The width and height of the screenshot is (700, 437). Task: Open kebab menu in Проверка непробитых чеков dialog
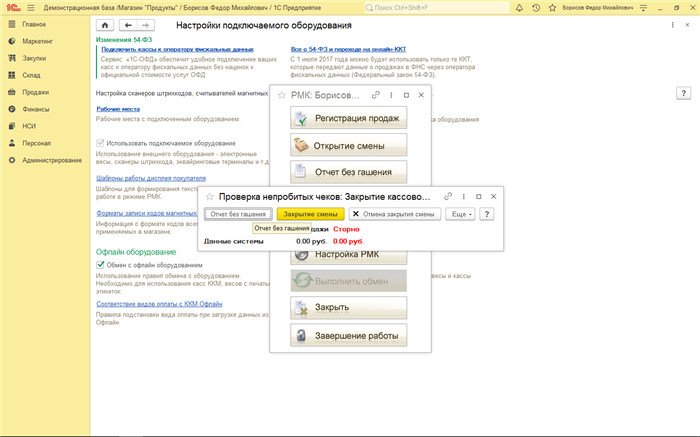tap(463, 196)
